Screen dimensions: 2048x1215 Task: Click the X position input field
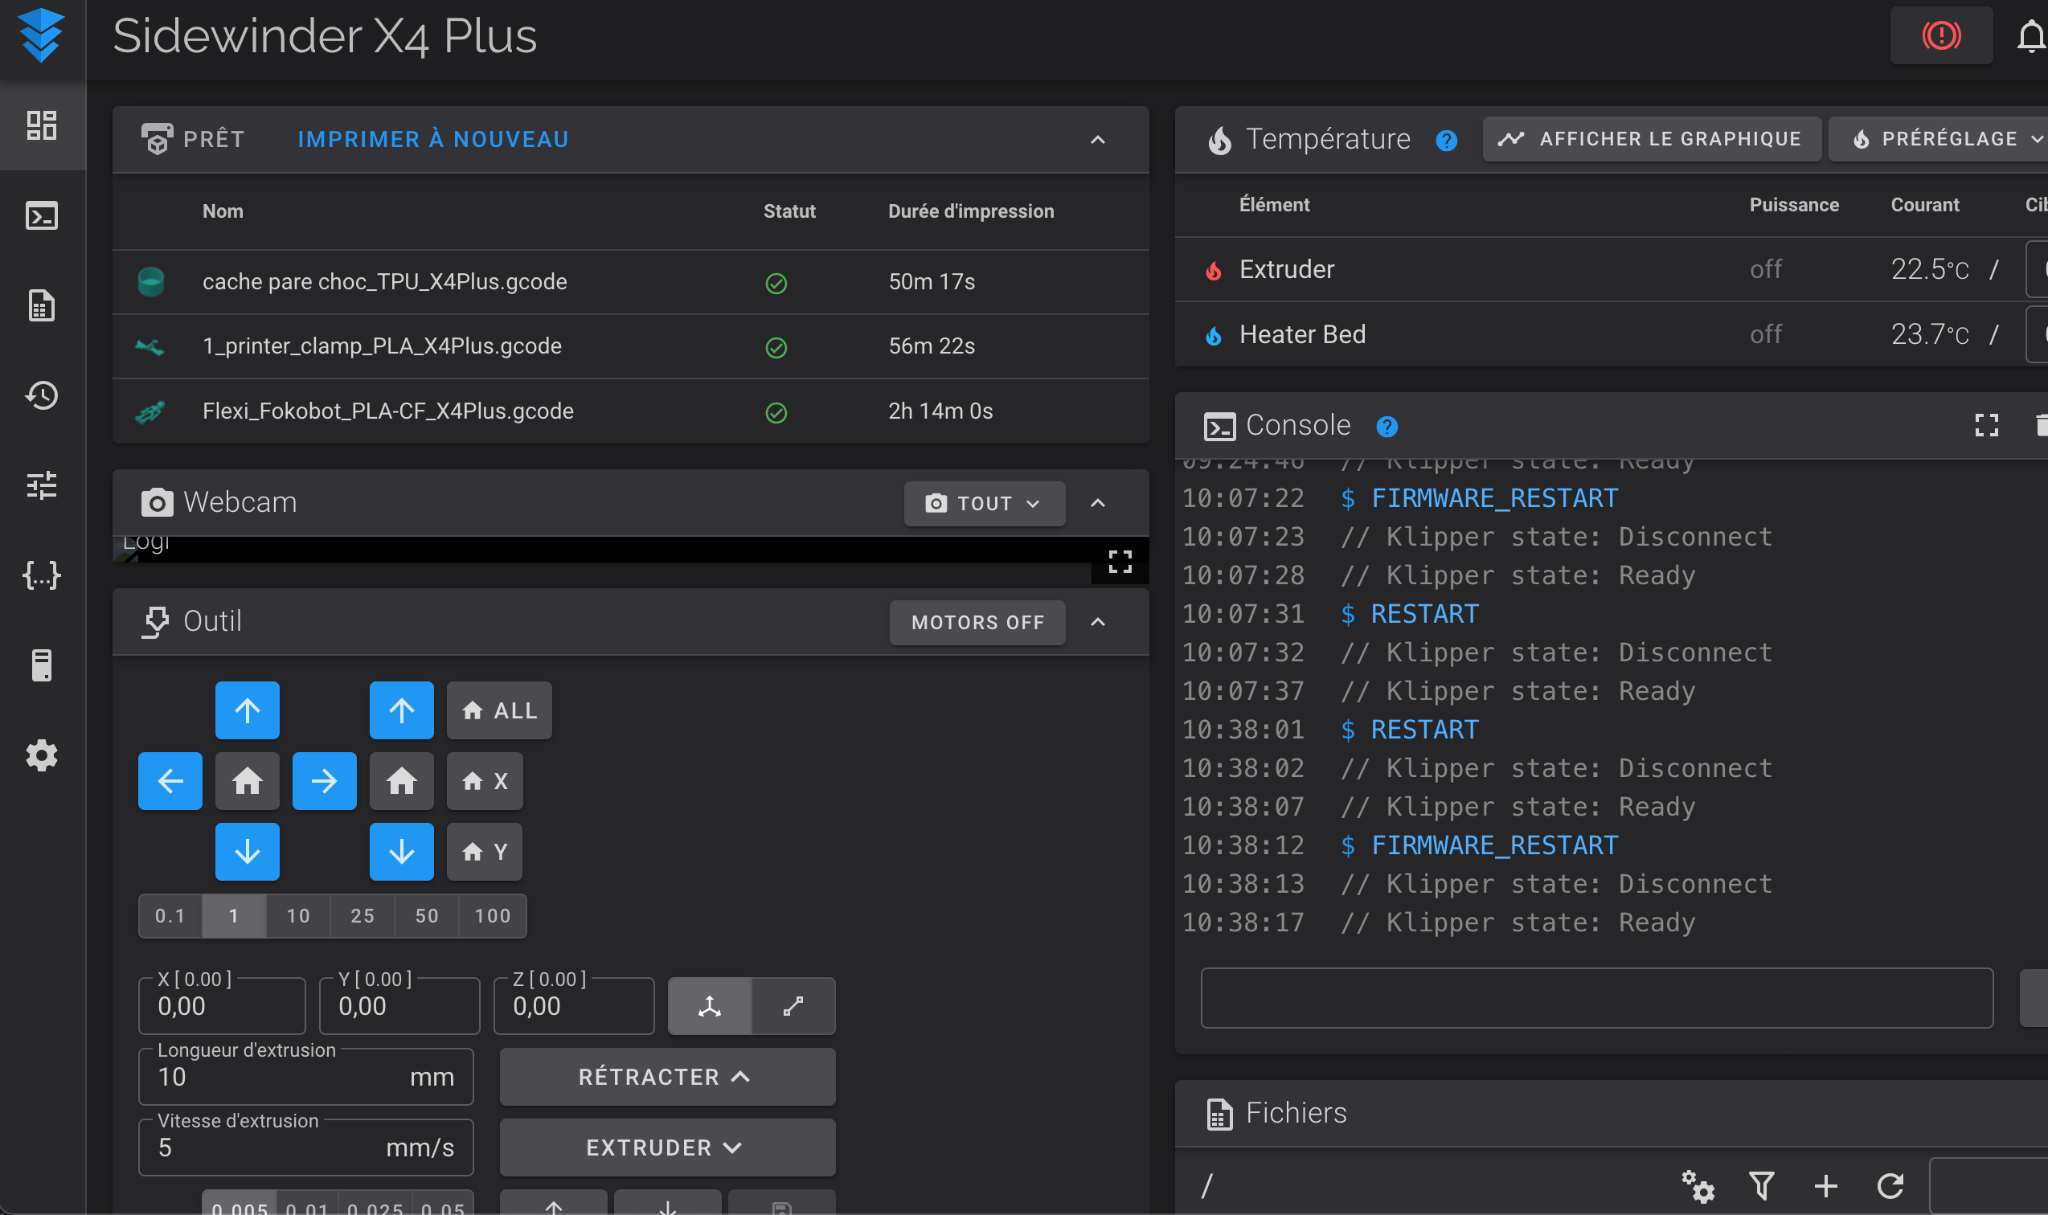(x=222, y=1006)
